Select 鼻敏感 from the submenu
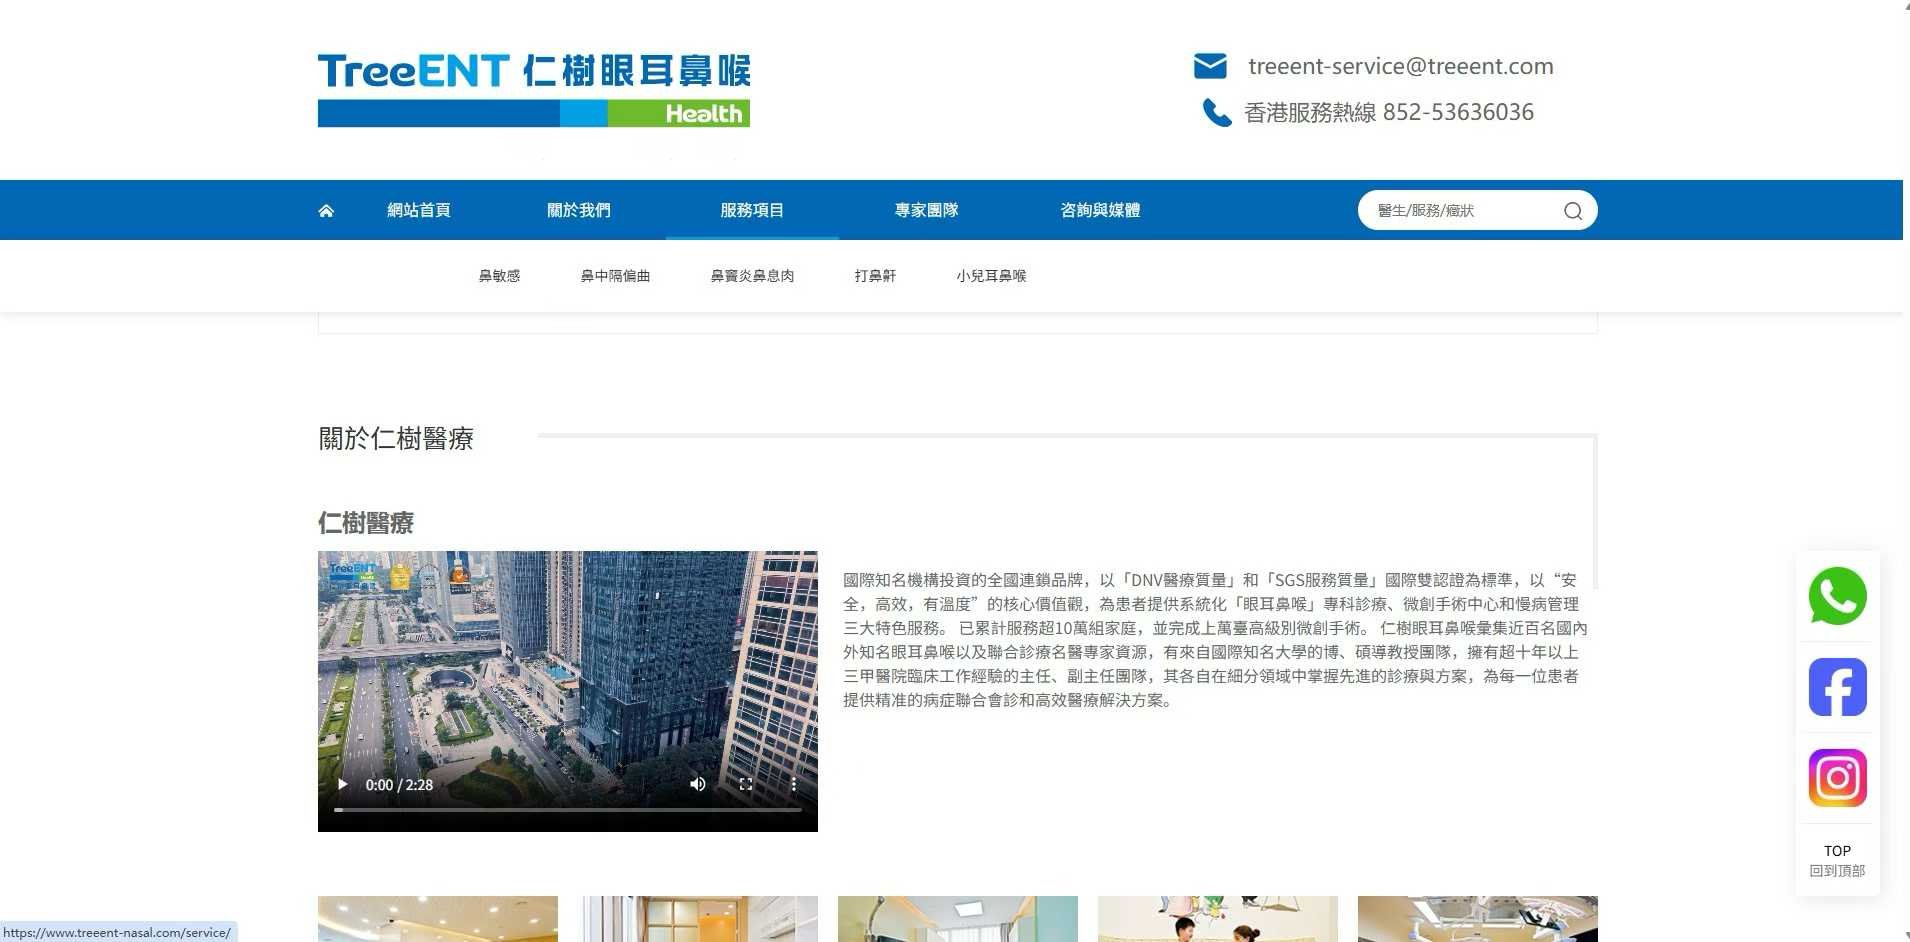 pos(499,276)
